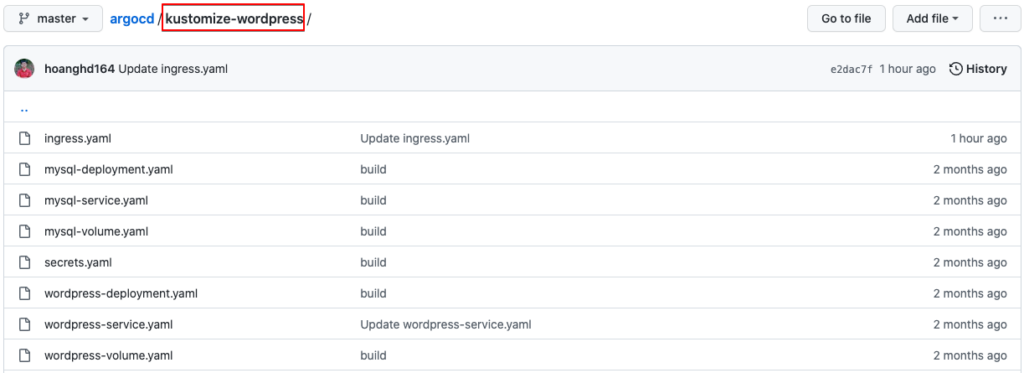
Task: Open the ingress.yaml file
Action: (x=78, y=138)
